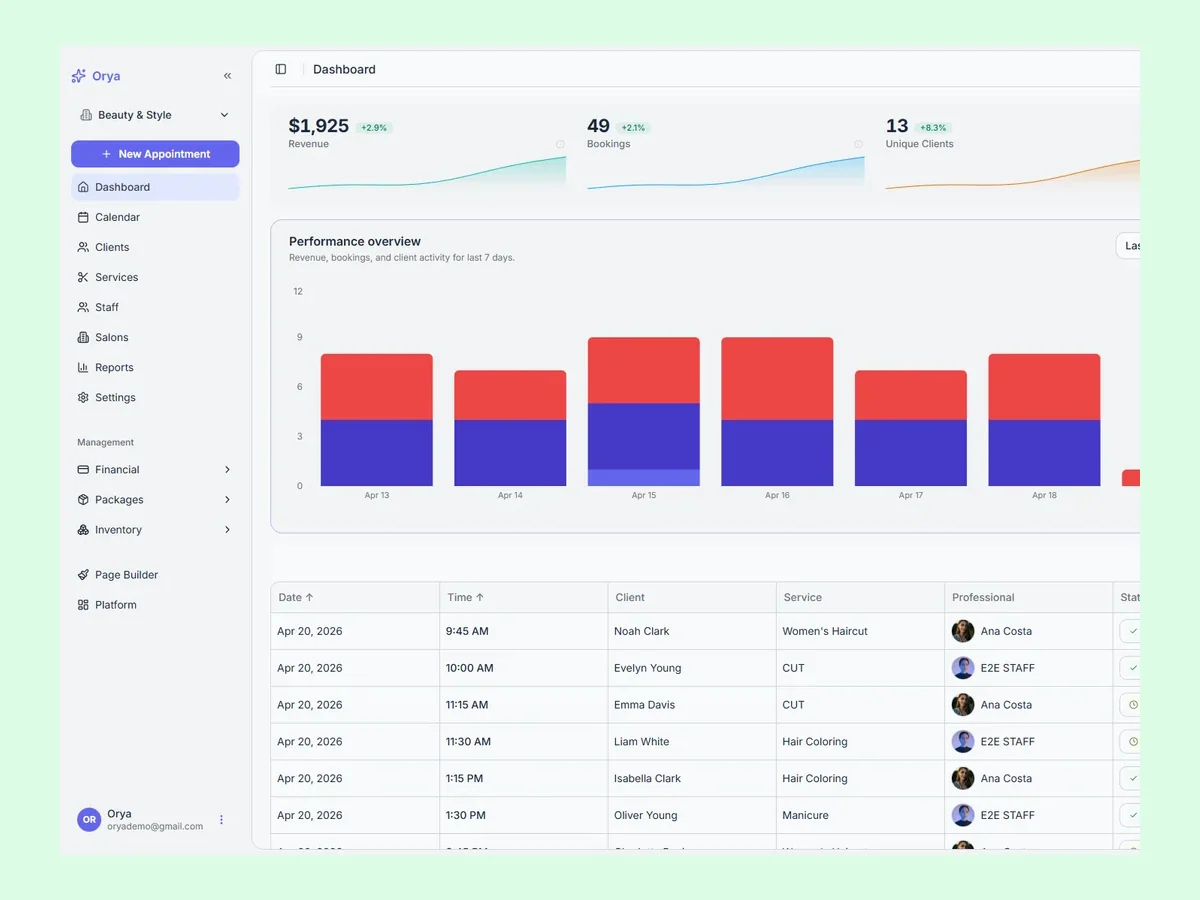Click the Reports bar-chart icon
Screen dimensions: 1200x900
tap(83, 367)
